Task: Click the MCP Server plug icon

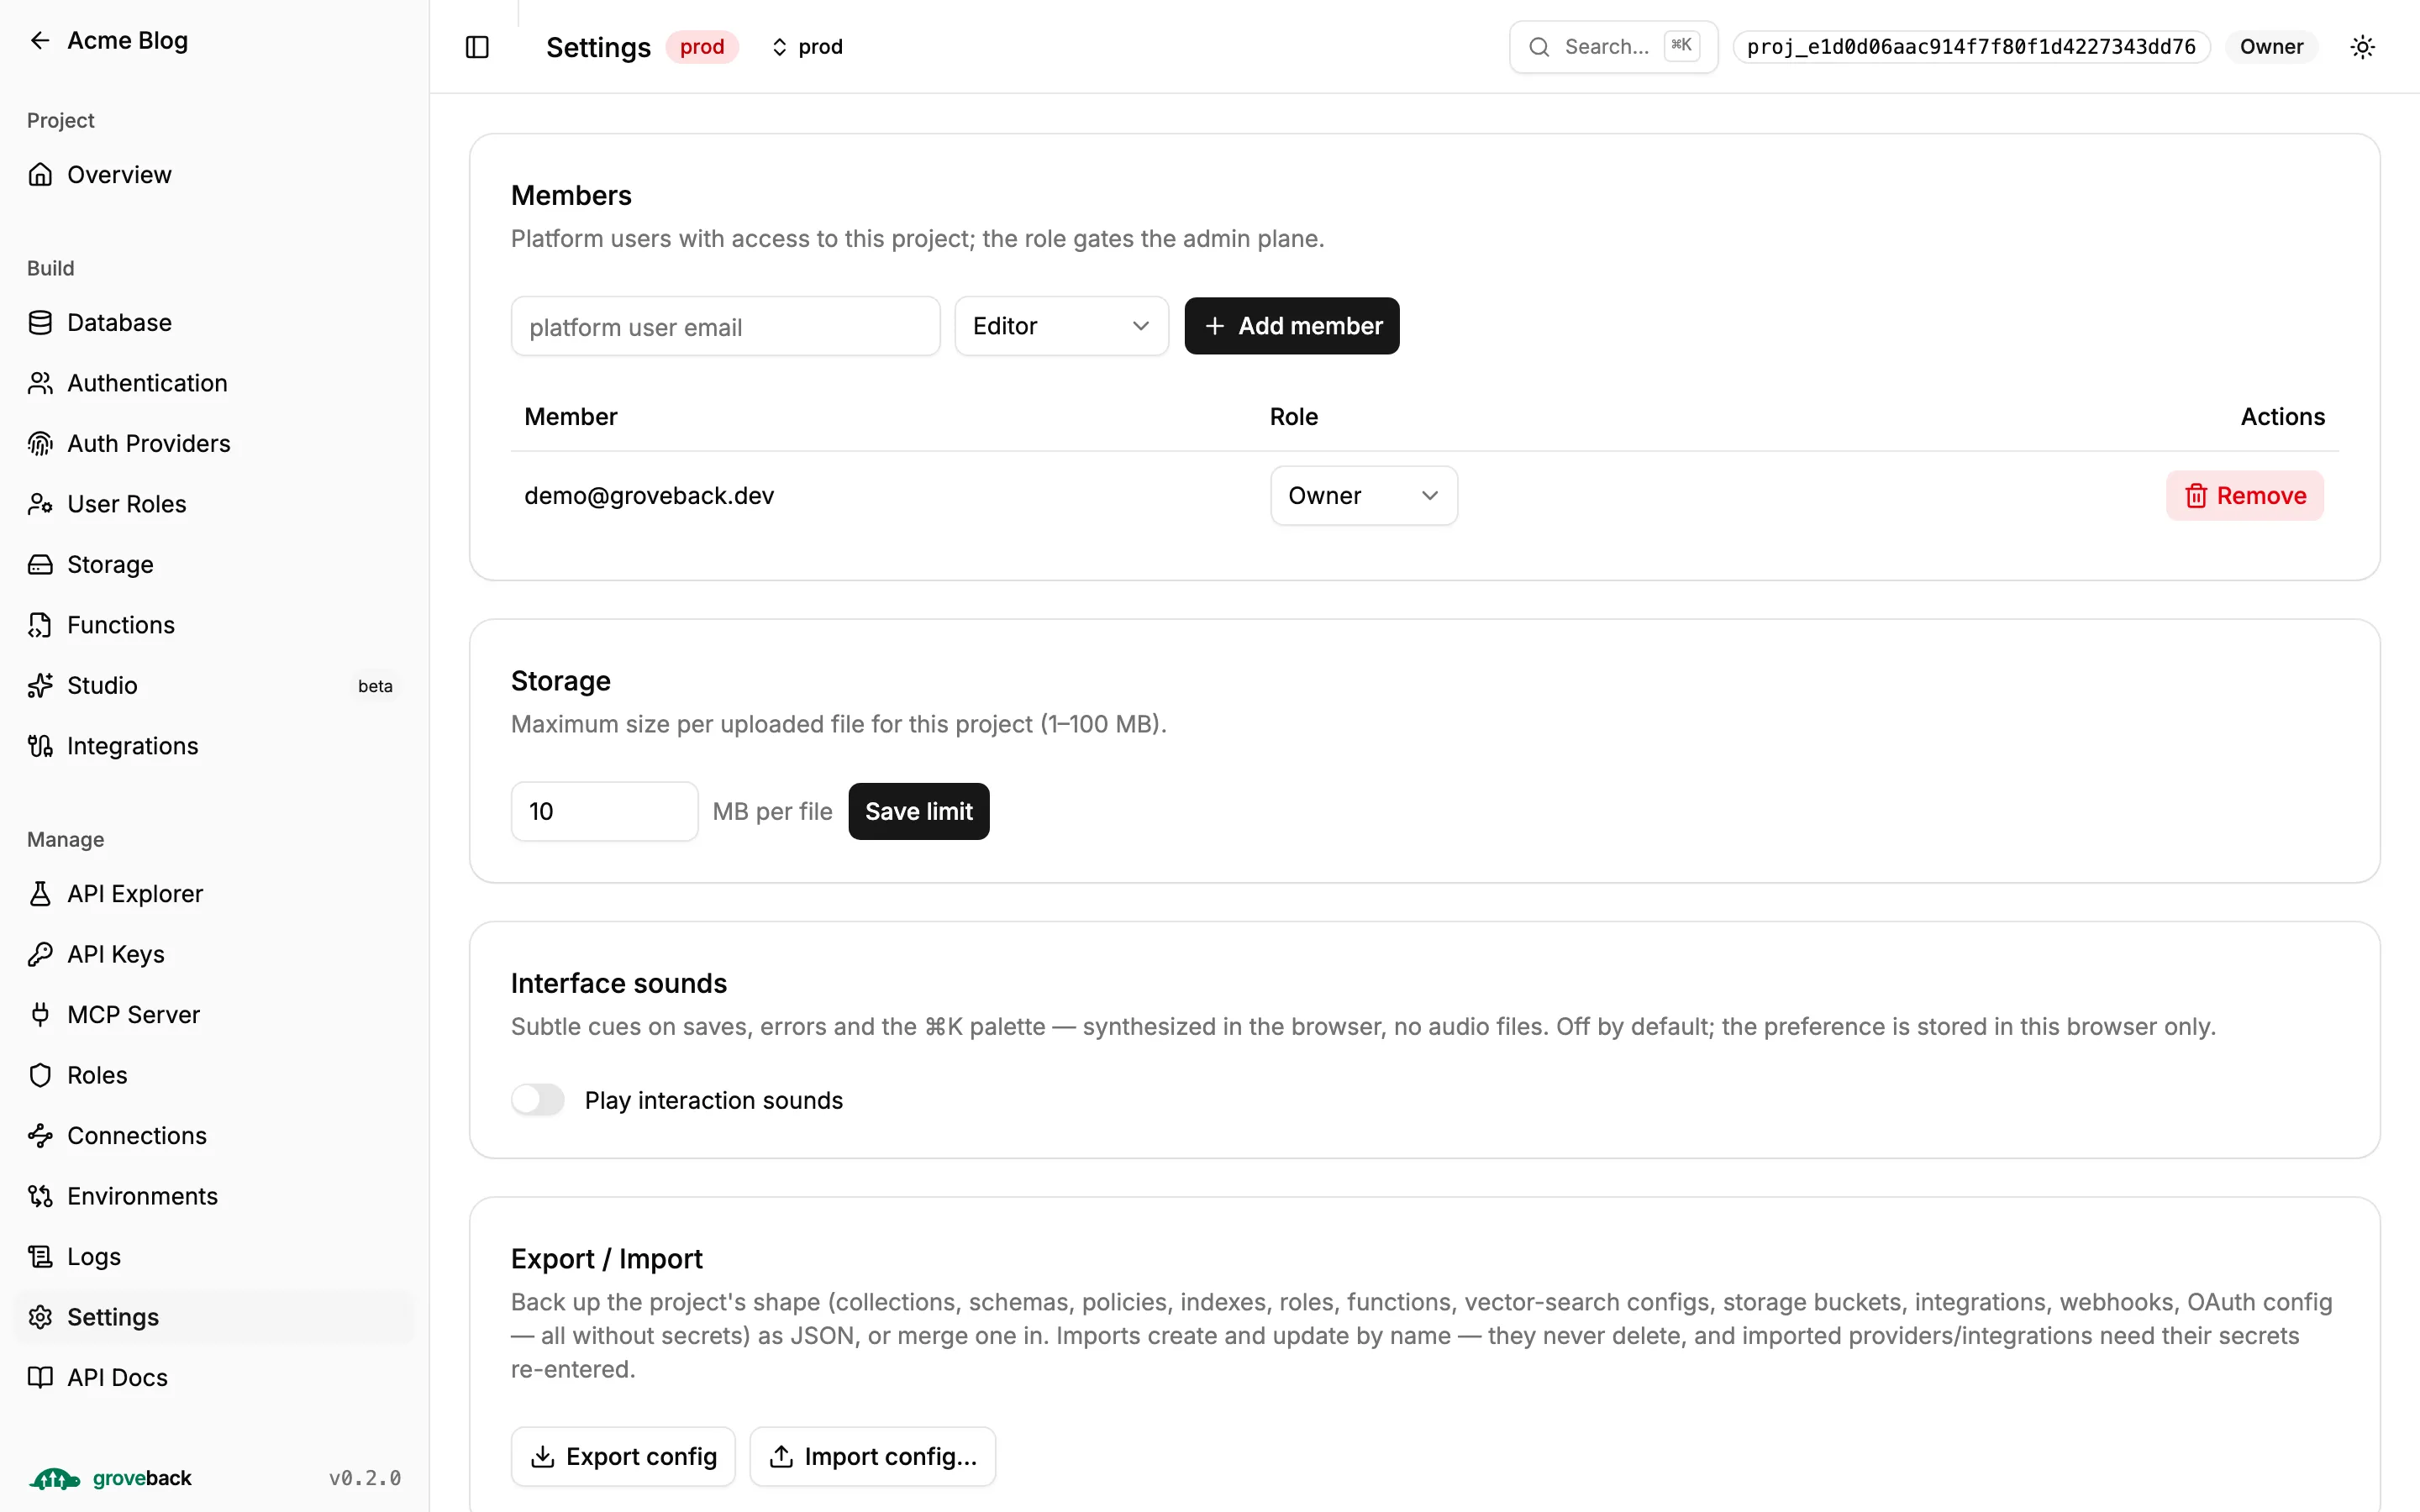Action: click(40, 1015)
